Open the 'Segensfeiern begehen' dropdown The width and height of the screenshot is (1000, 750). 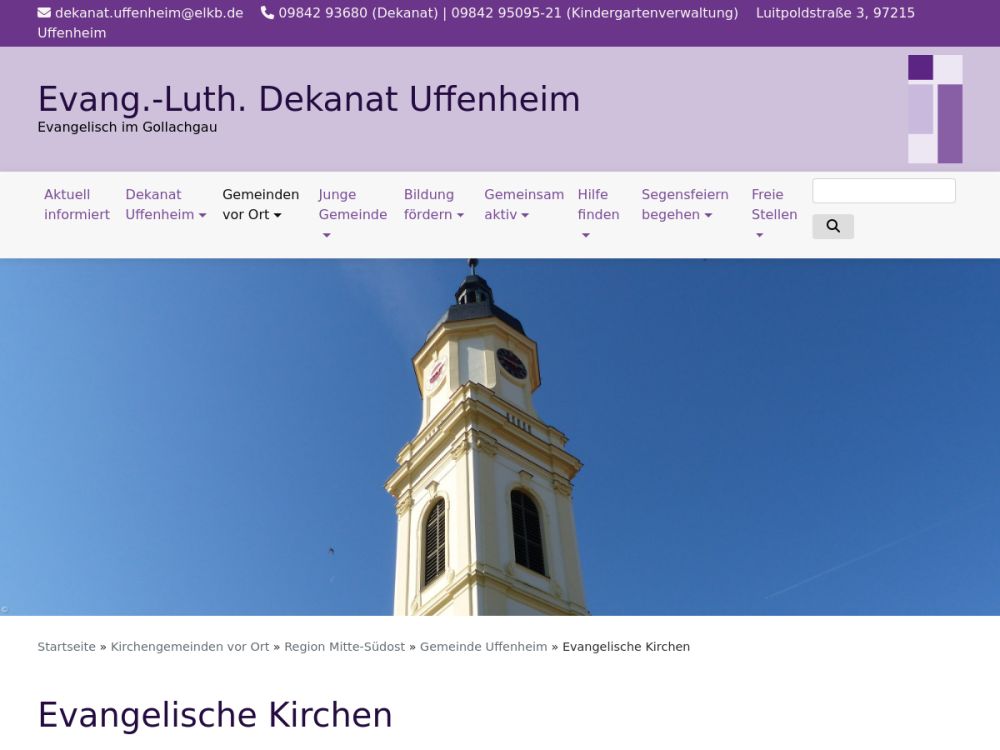tap(684, 204)
